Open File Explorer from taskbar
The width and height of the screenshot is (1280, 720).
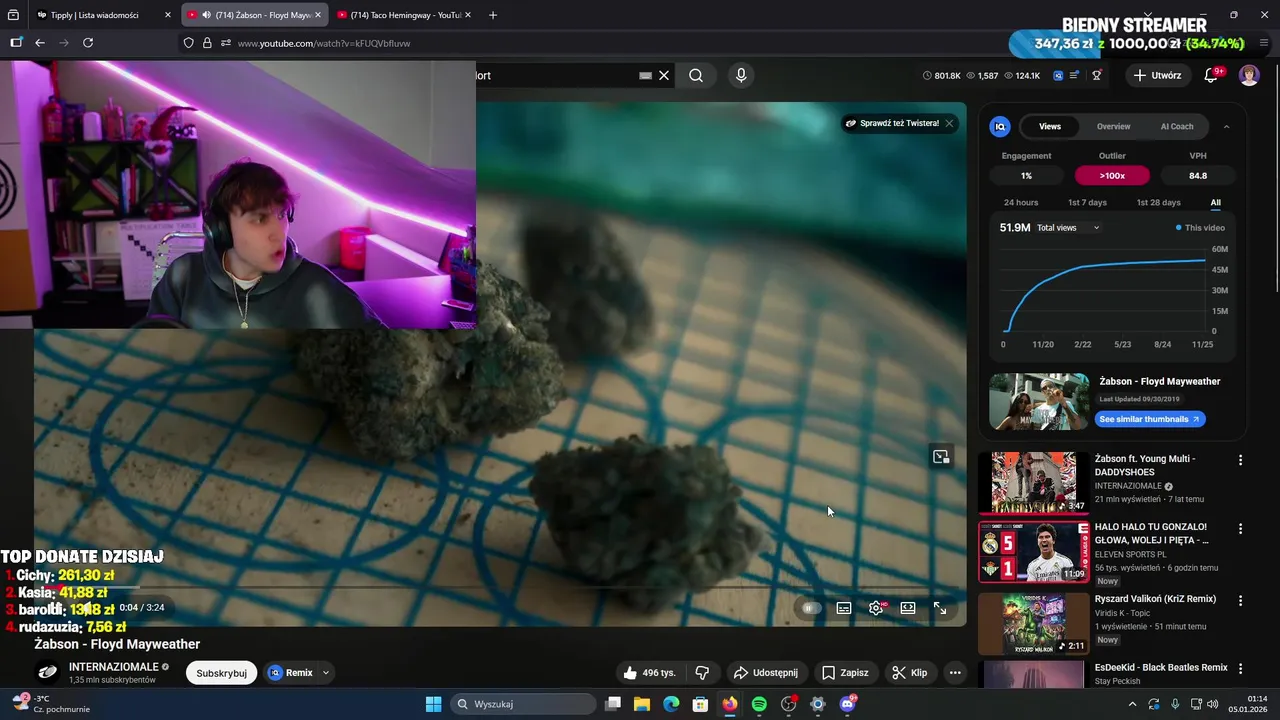click(641, 704)
